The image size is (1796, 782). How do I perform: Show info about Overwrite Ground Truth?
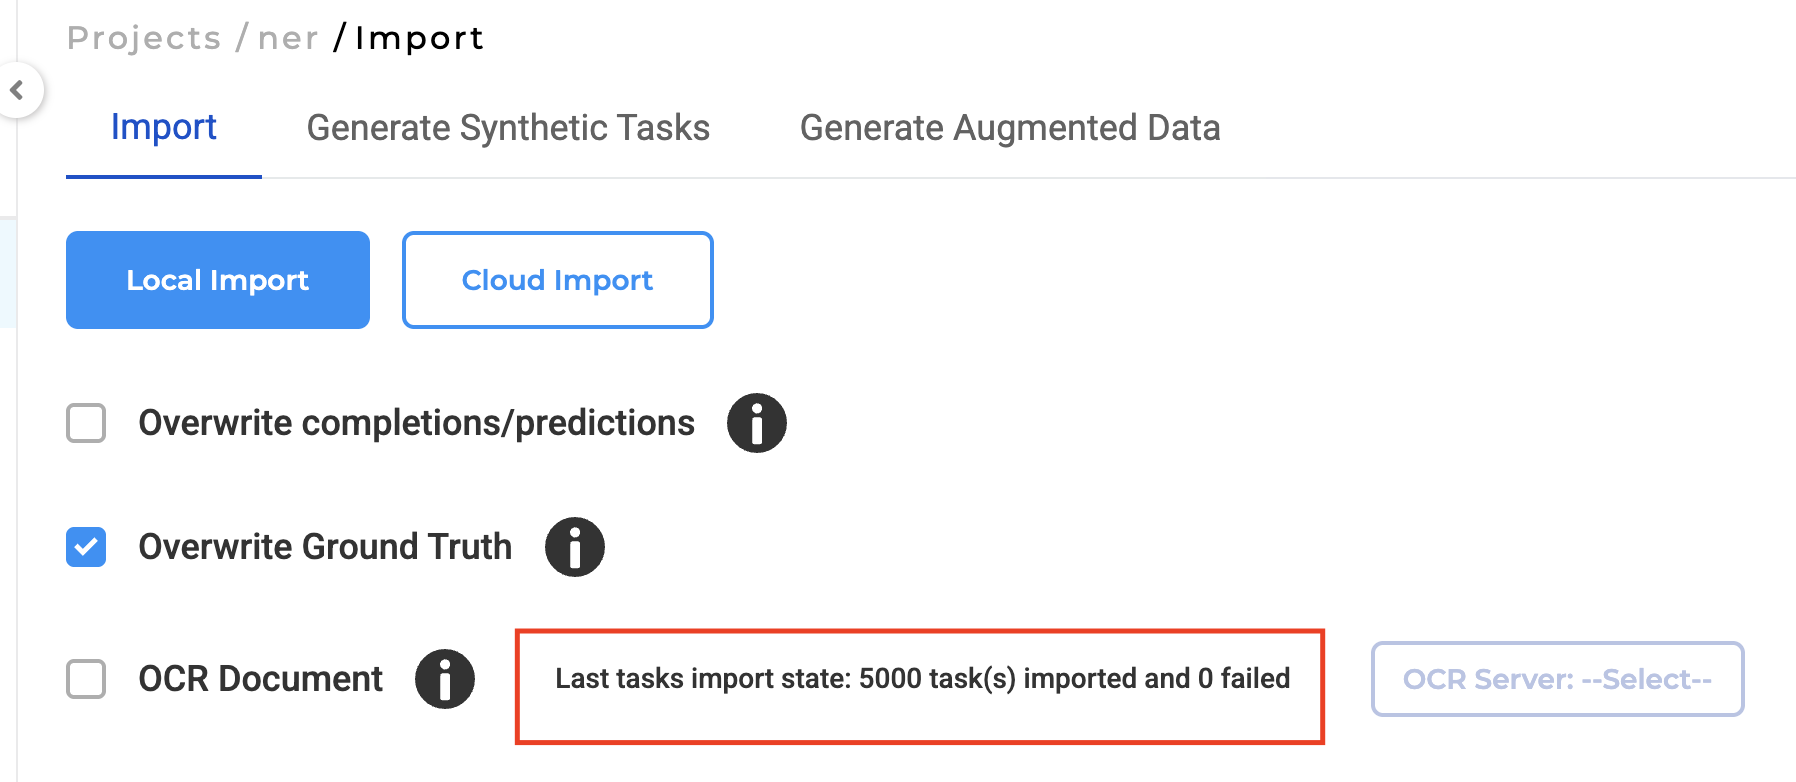[574, 547]
